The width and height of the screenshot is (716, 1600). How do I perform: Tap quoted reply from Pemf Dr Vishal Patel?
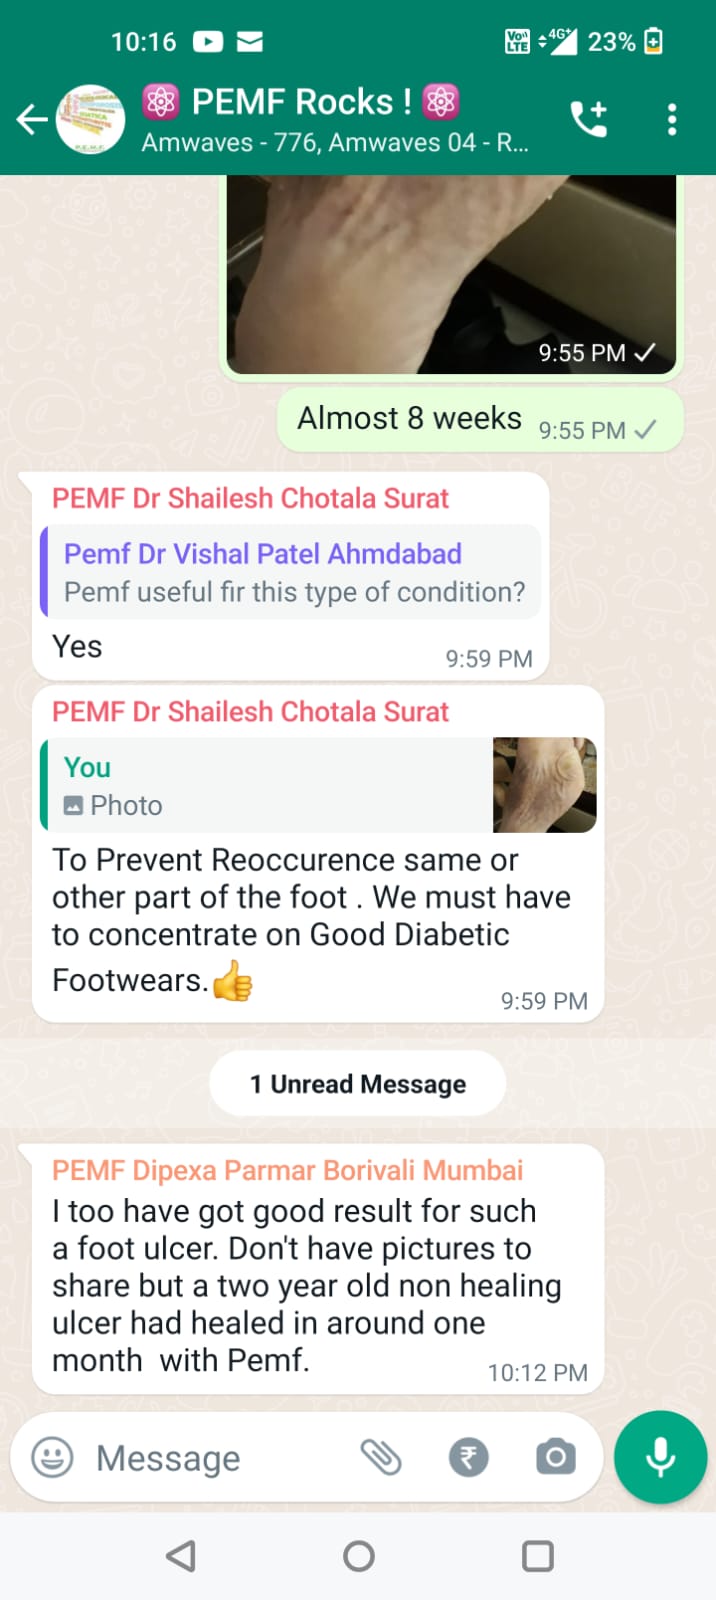pyautogui.click(x=291, y=572)
